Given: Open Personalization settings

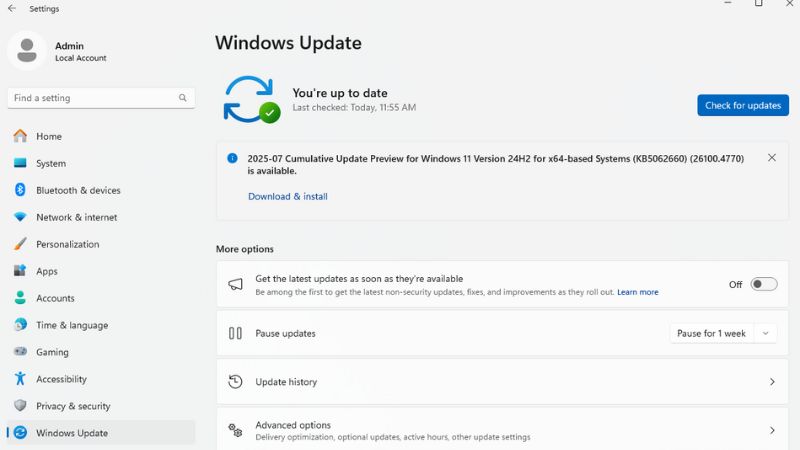Looking at the screenshot, I should click(x=101, y=244).
